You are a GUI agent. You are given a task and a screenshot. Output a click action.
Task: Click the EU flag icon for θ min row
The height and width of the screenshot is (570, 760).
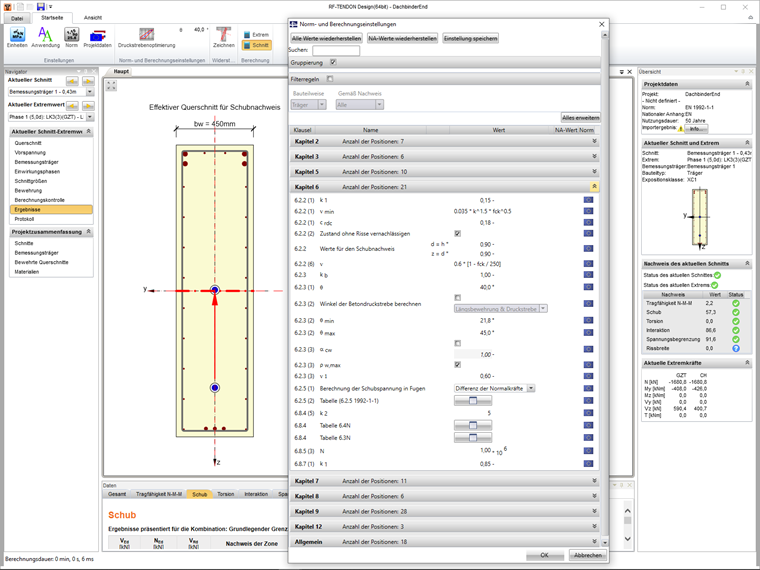tap(588, 320)
